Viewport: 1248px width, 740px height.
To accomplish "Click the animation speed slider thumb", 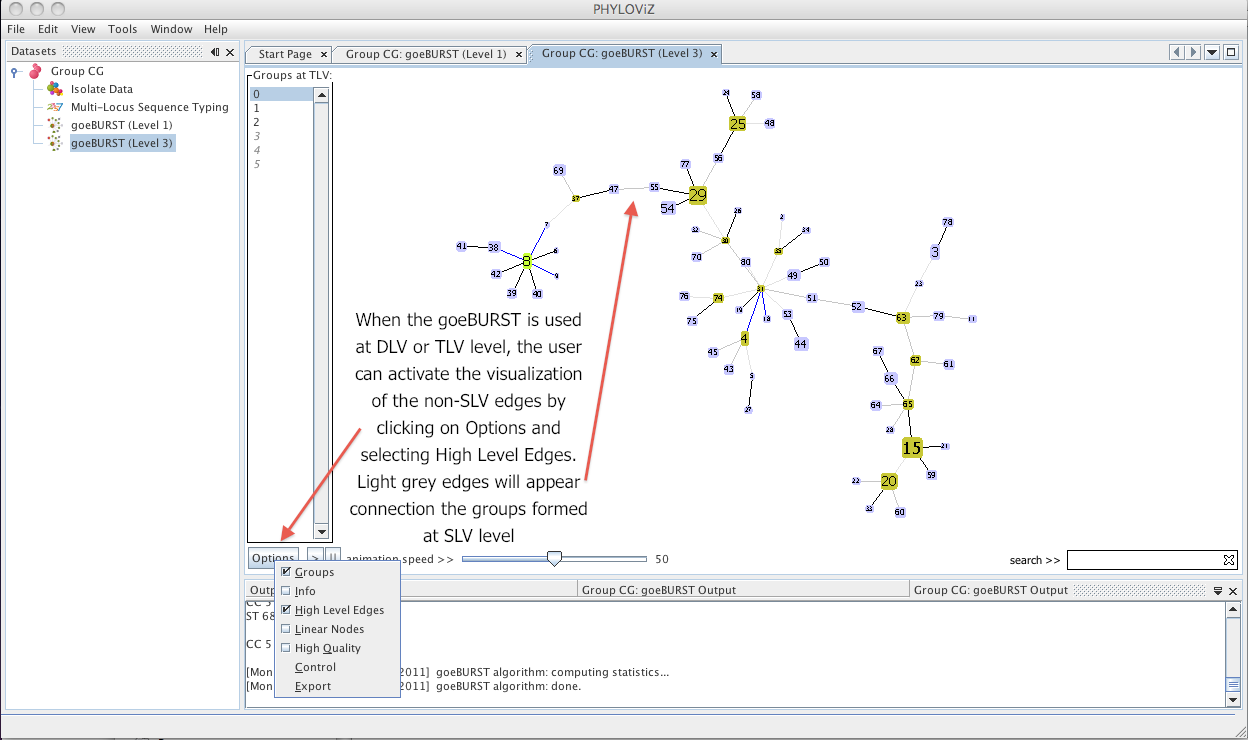I will tap(555, 559).
